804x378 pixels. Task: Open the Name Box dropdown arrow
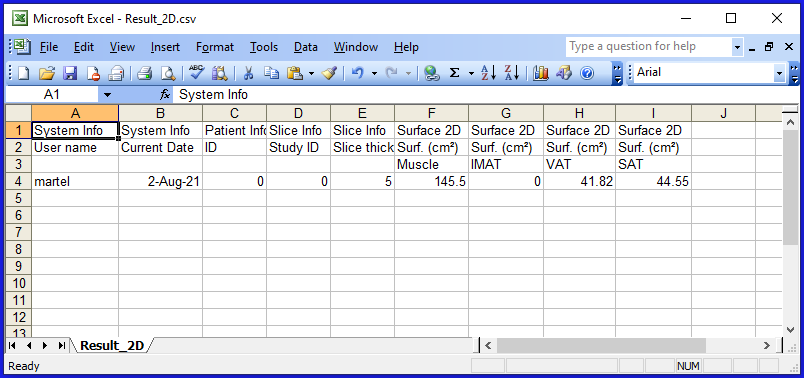click(107, 95)
